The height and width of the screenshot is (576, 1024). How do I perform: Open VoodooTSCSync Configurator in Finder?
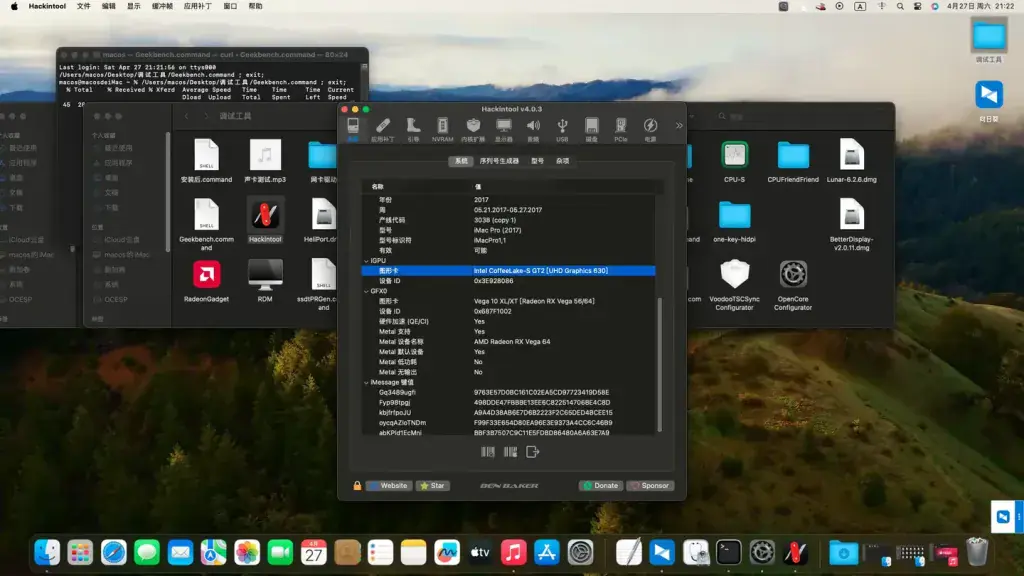click(734, 285)
